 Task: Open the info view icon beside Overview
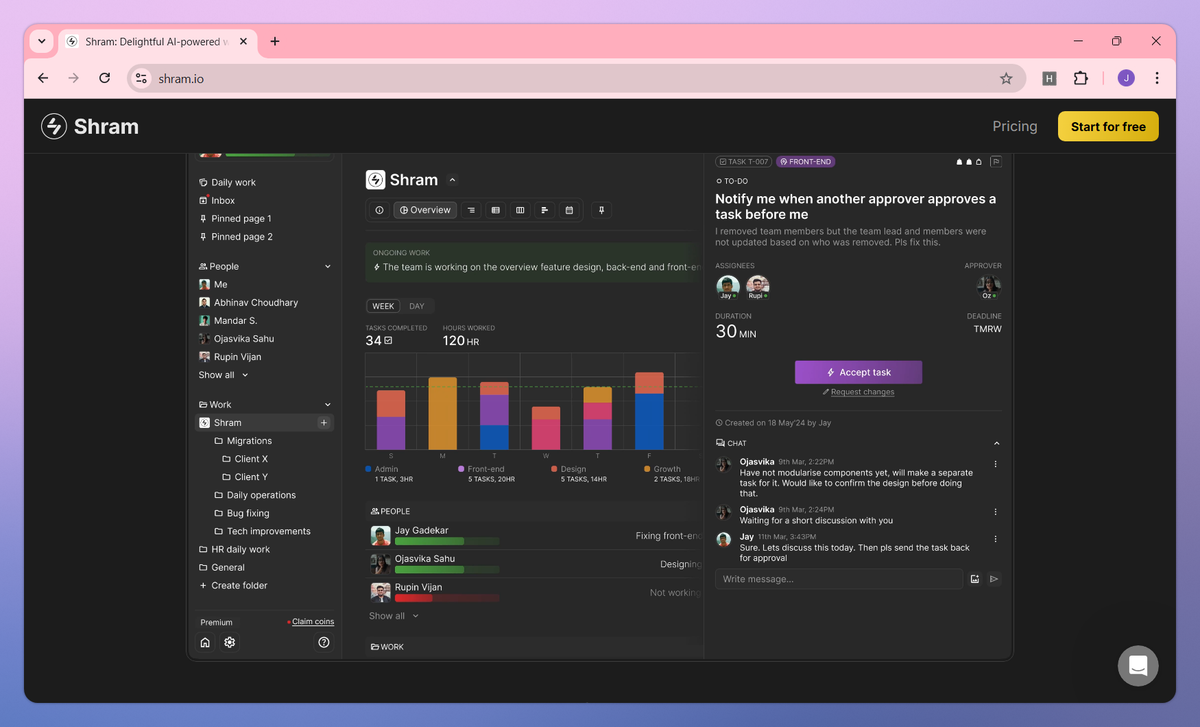379,210
